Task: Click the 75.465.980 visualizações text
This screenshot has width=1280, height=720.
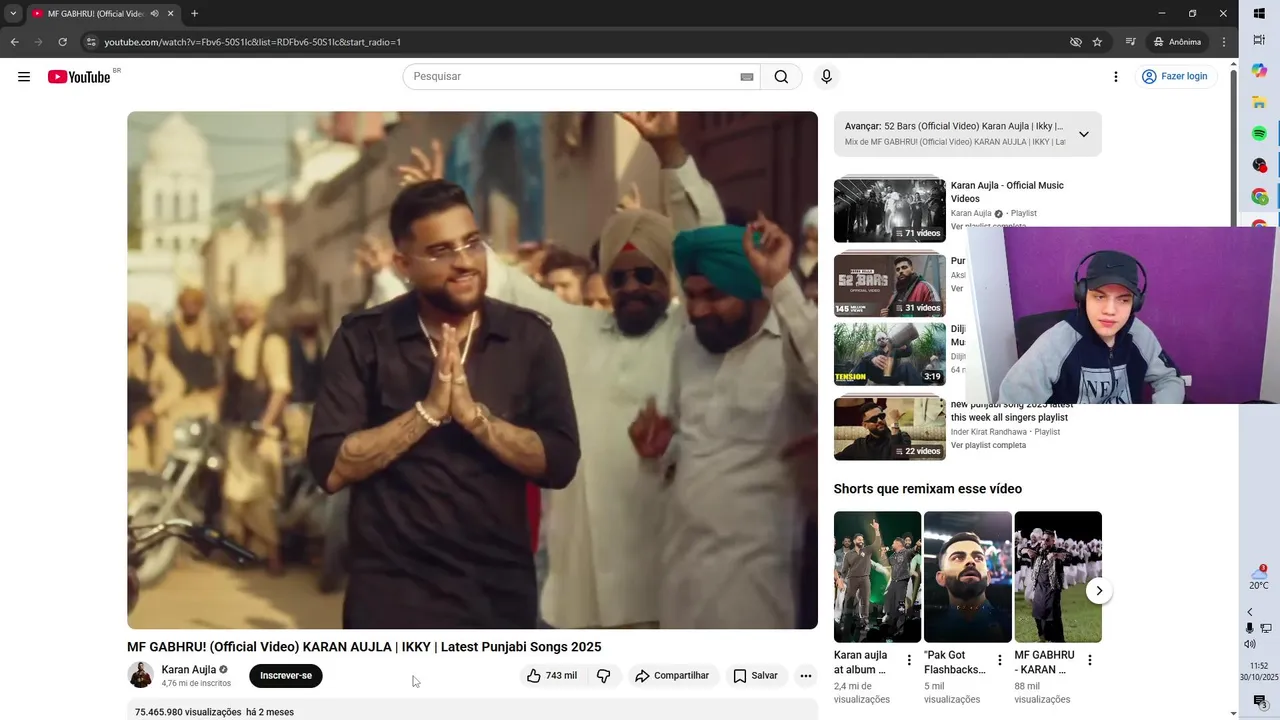Action: pyautogui.click(x=188, y=712)
